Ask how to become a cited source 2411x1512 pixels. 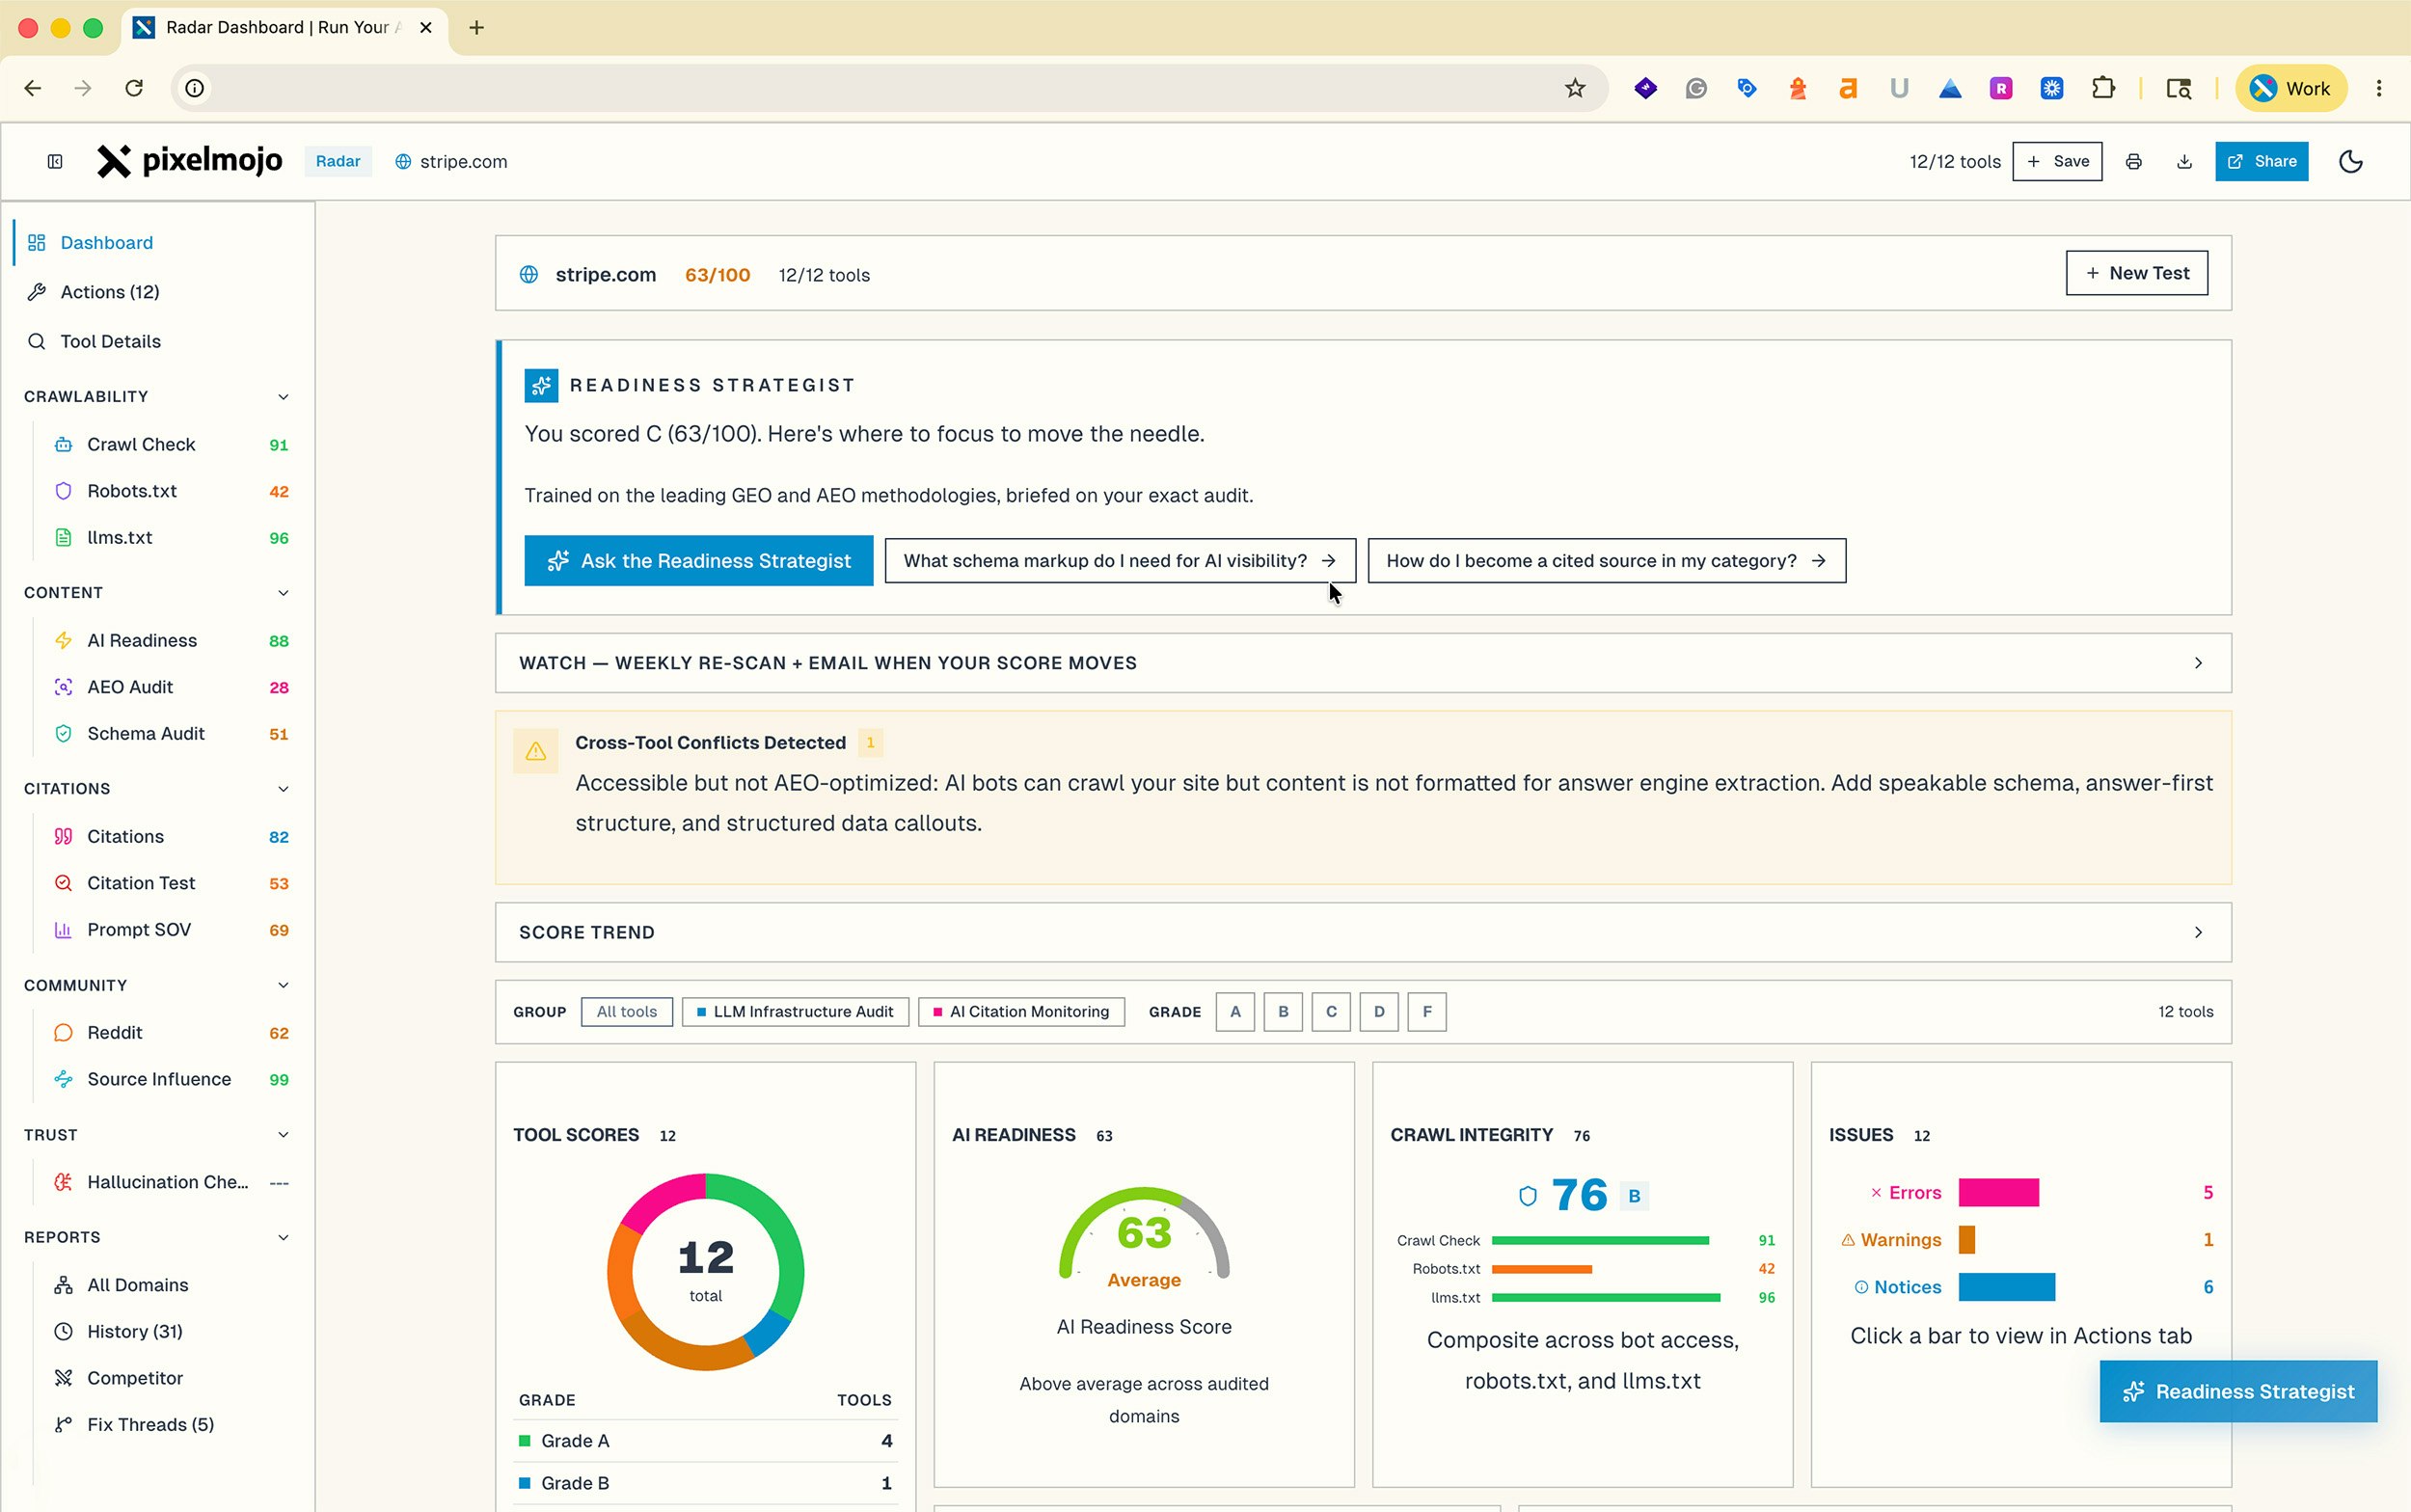pyautogui.click(x=1606, y=561)
